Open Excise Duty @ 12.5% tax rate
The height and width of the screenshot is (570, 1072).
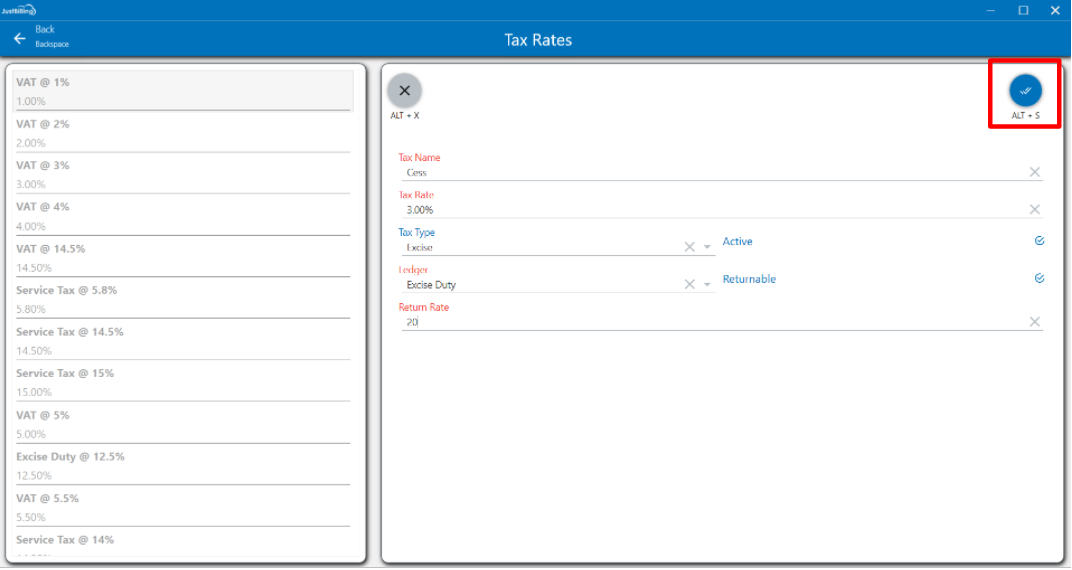pos(182,465)
